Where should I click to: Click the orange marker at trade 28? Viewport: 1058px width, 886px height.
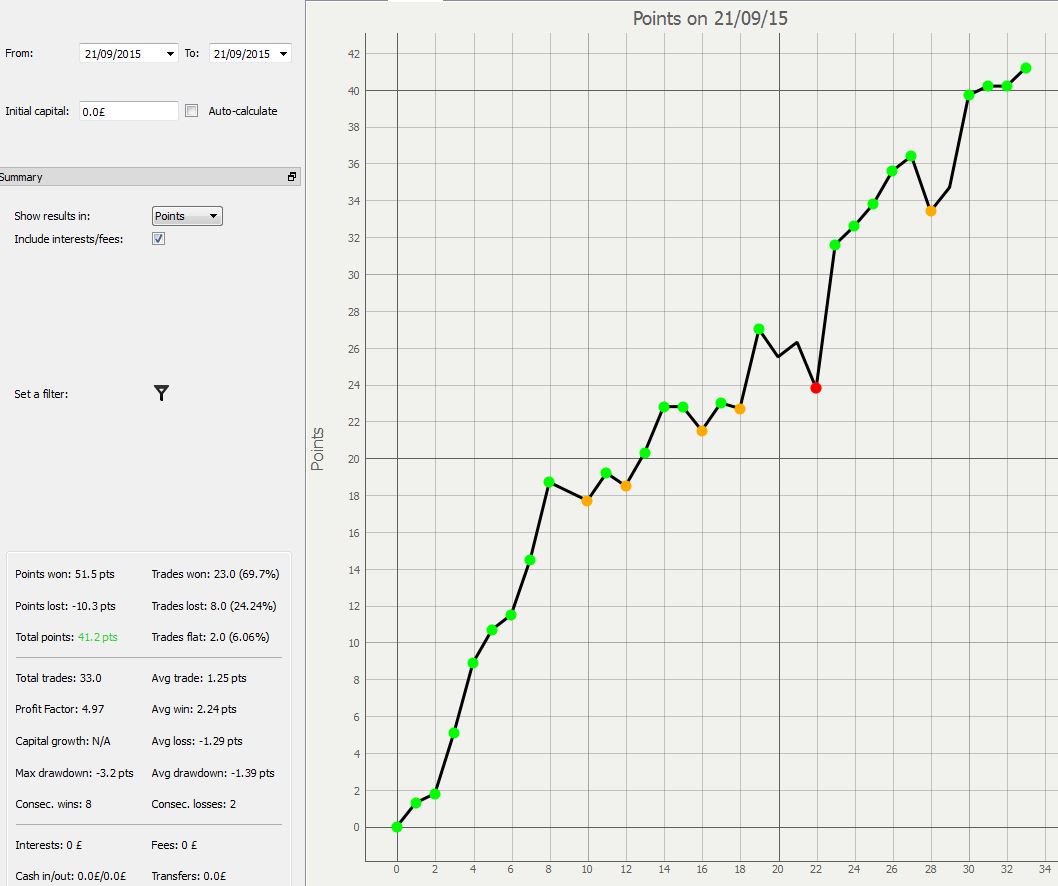(x=930, y=211)
